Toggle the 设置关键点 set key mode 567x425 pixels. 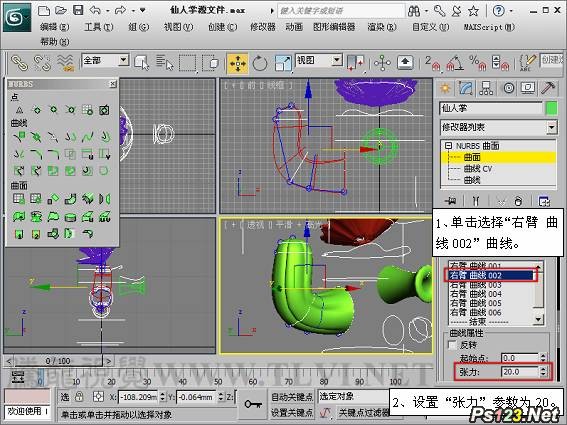pos(292,412)
